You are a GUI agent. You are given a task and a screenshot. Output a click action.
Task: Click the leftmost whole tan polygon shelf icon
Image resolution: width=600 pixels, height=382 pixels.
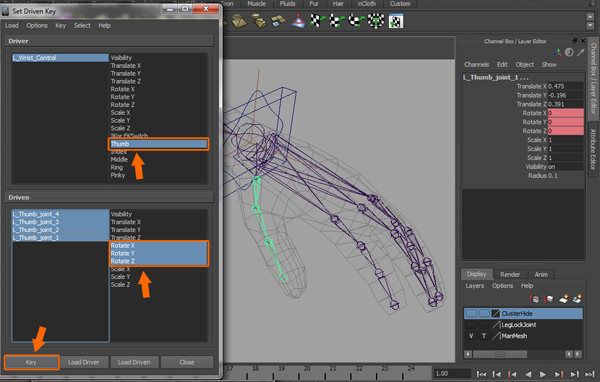pos(239,21)
